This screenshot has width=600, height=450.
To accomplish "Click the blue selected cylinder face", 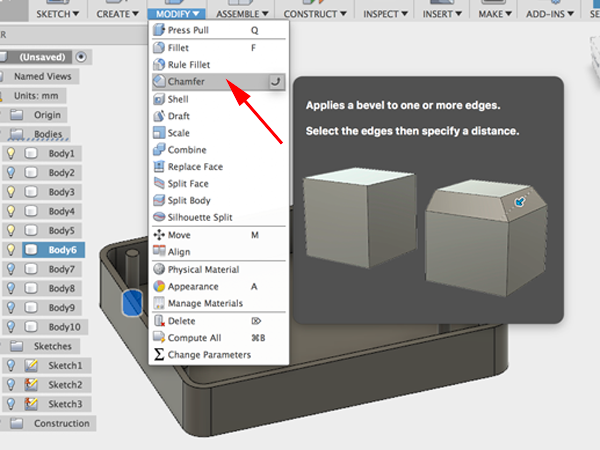I will click(132, 302).
